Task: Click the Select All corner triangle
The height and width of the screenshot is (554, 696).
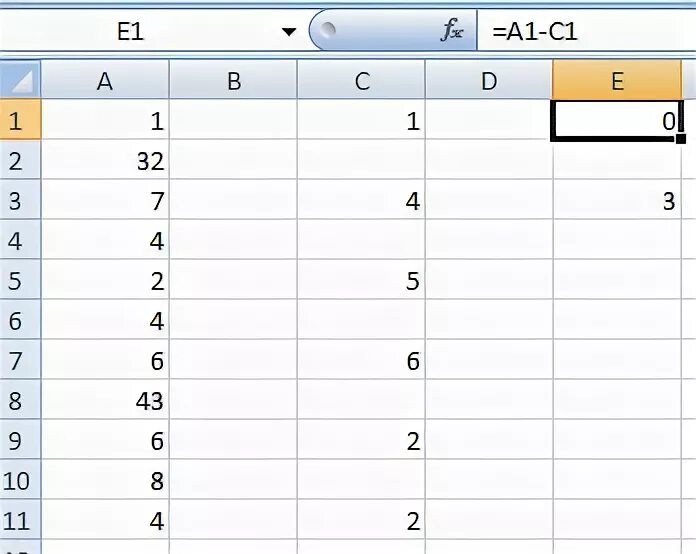Action: click(20, 80)
